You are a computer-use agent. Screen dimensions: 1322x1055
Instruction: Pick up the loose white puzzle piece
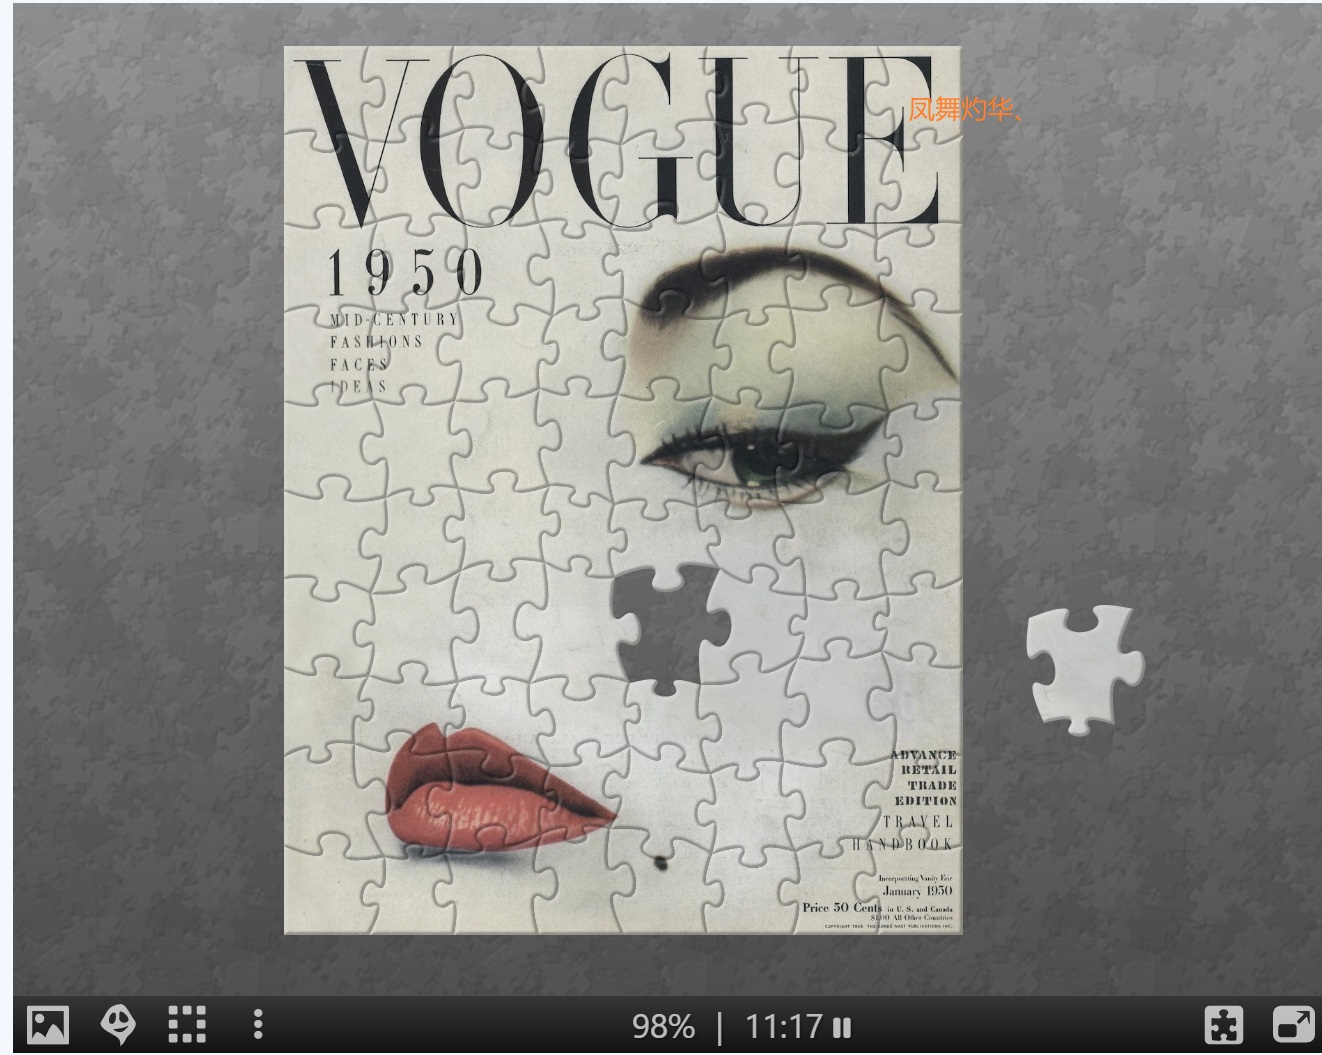[1085, 669]
